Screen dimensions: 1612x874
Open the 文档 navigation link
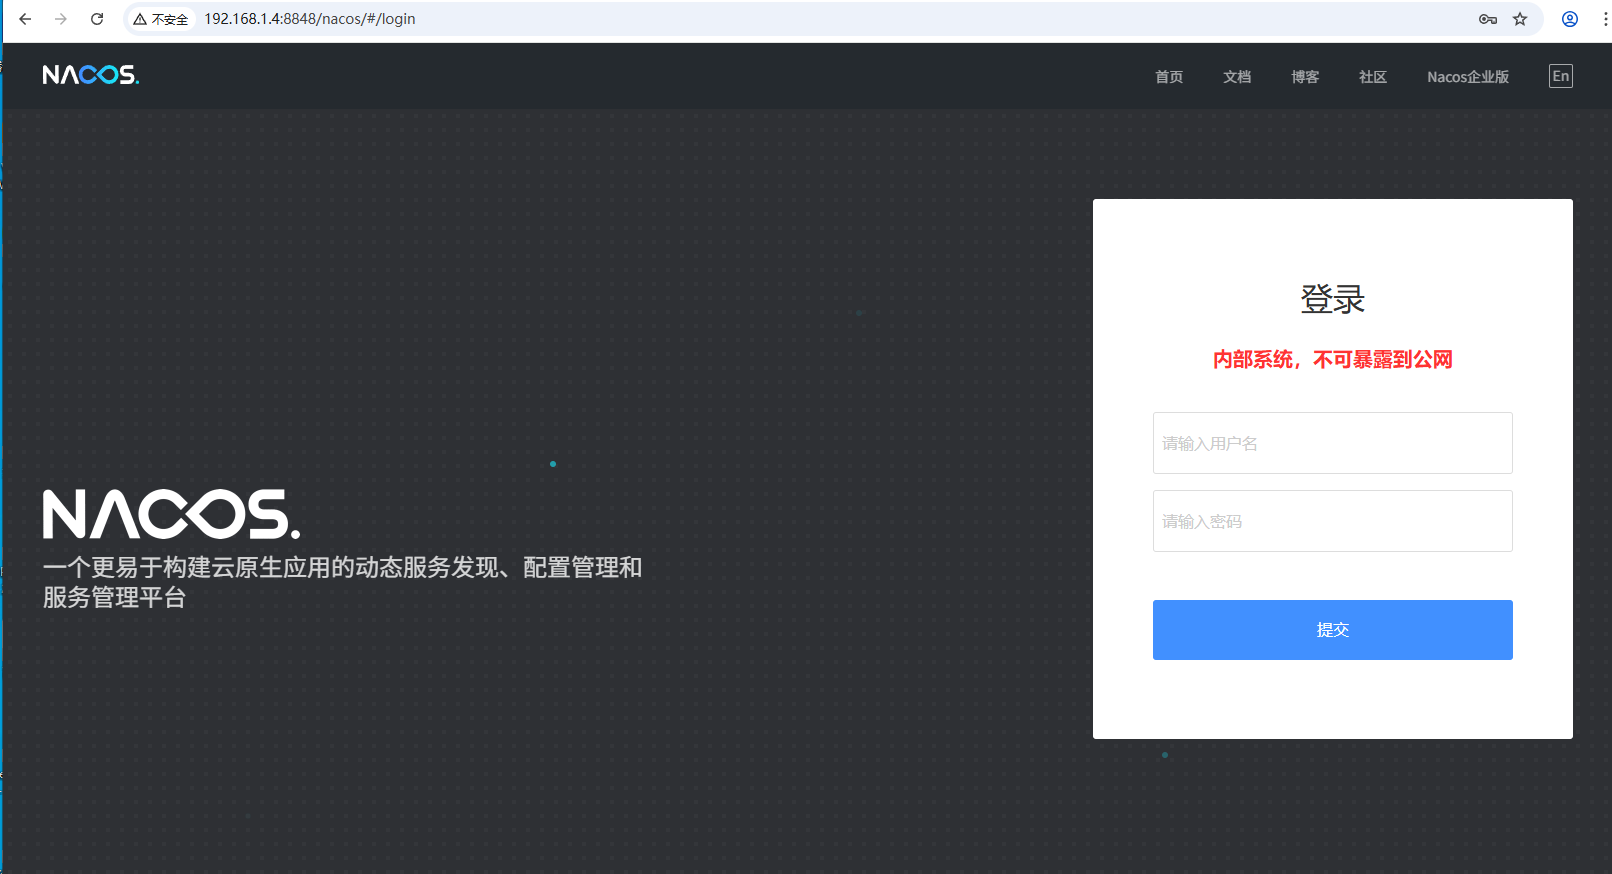[x=1237, y=77]
